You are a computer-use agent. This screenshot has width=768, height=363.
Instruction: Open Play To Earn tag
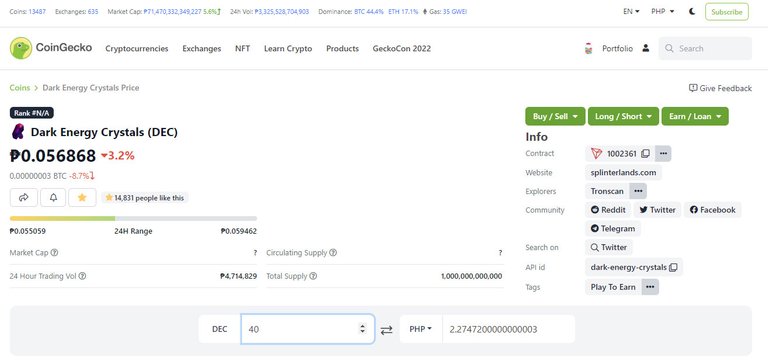point(613,287)
